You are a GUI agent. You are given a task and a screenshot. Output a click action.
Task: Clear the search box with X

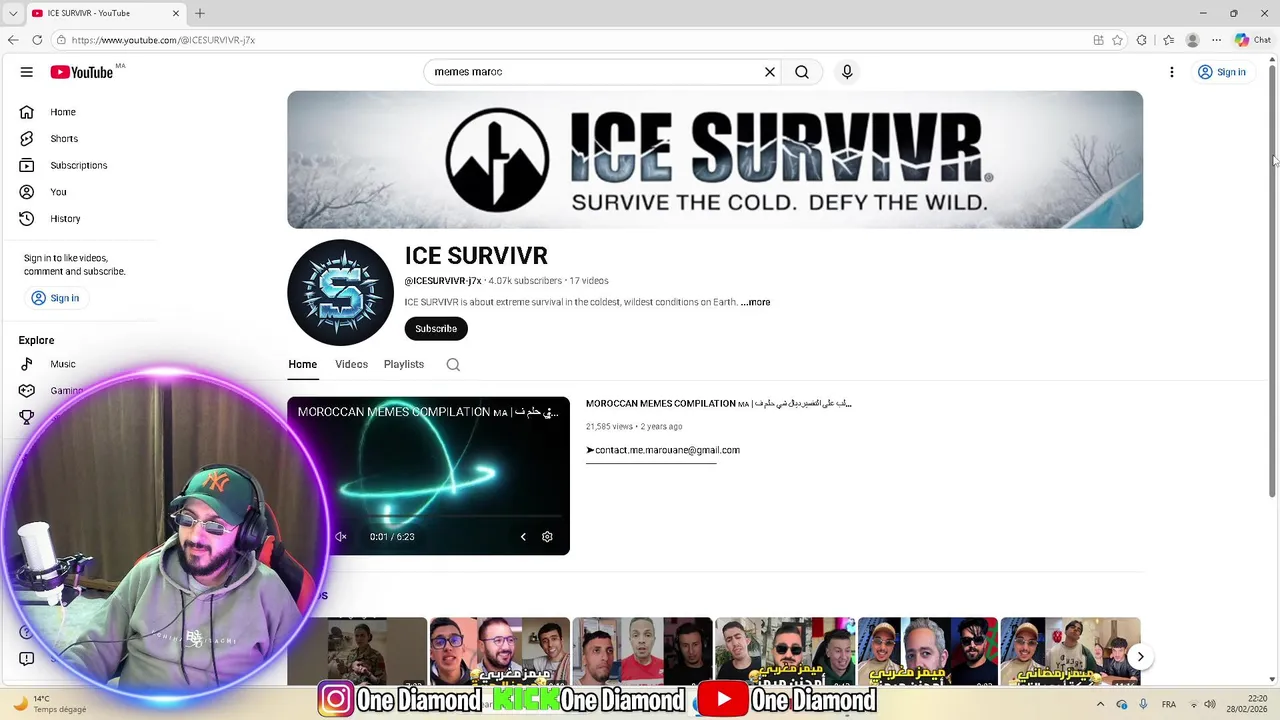770,72
